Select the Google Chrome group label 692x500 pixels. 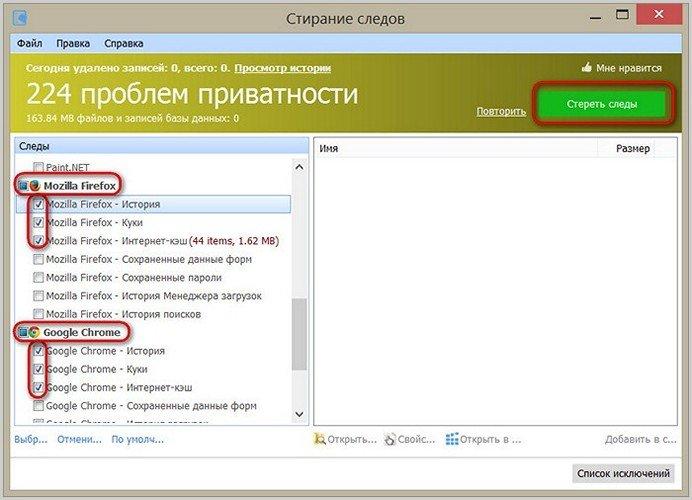[x=82, y=332]
